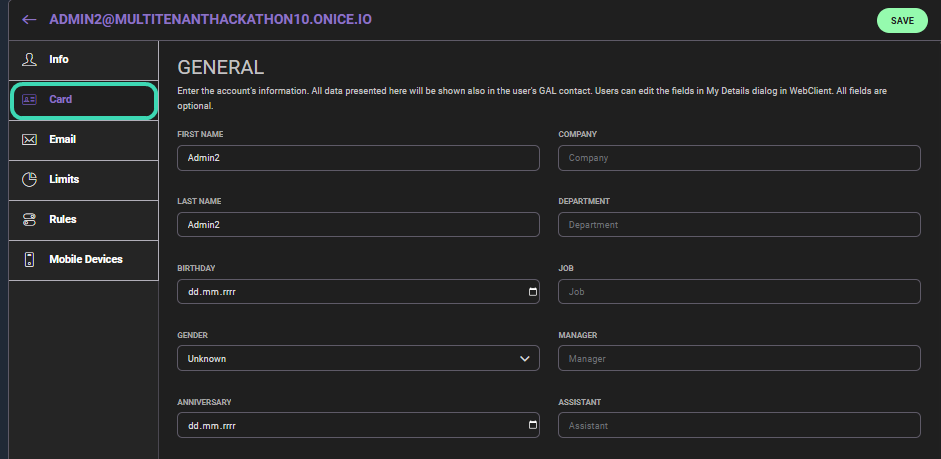Open the Anniversary calendar picker icon

point(532,425)
